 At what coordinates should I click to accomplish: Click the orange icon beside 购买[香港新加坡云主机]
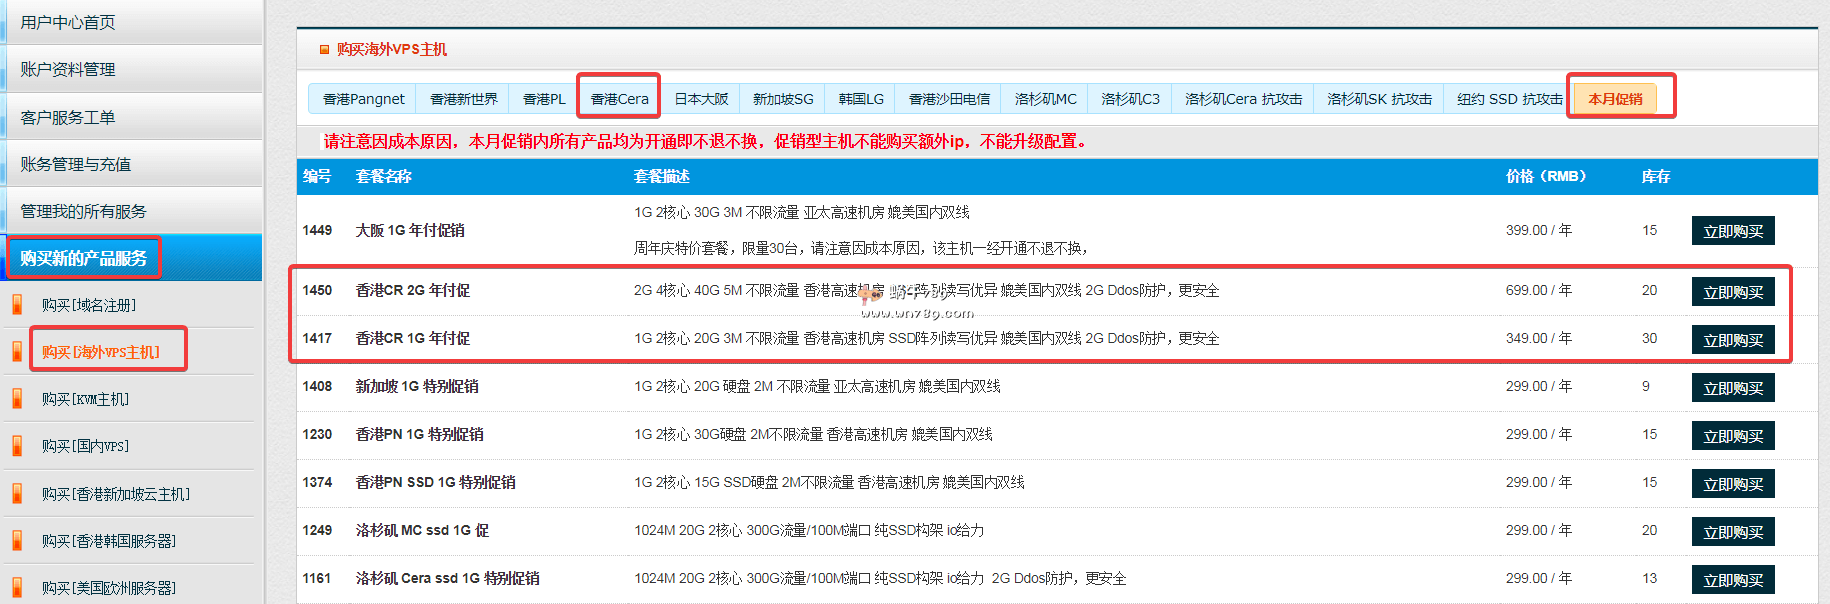click(17, 493)
